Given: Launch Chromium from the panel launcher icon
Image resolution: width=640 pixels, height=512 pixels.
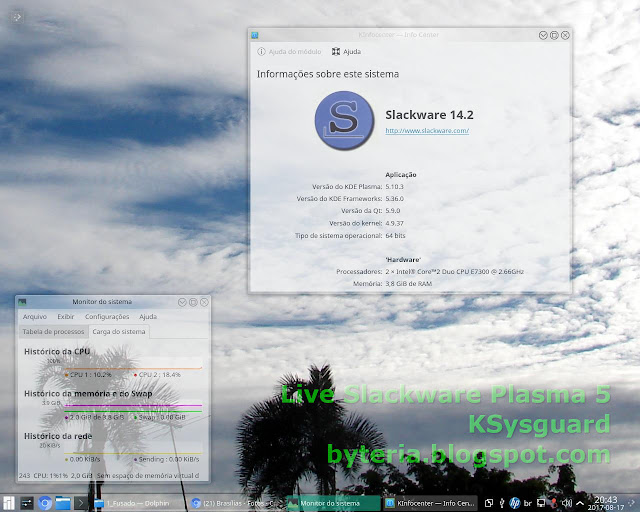Looking at the screenshot, I should pyautogui.click(x=45, y=503).
